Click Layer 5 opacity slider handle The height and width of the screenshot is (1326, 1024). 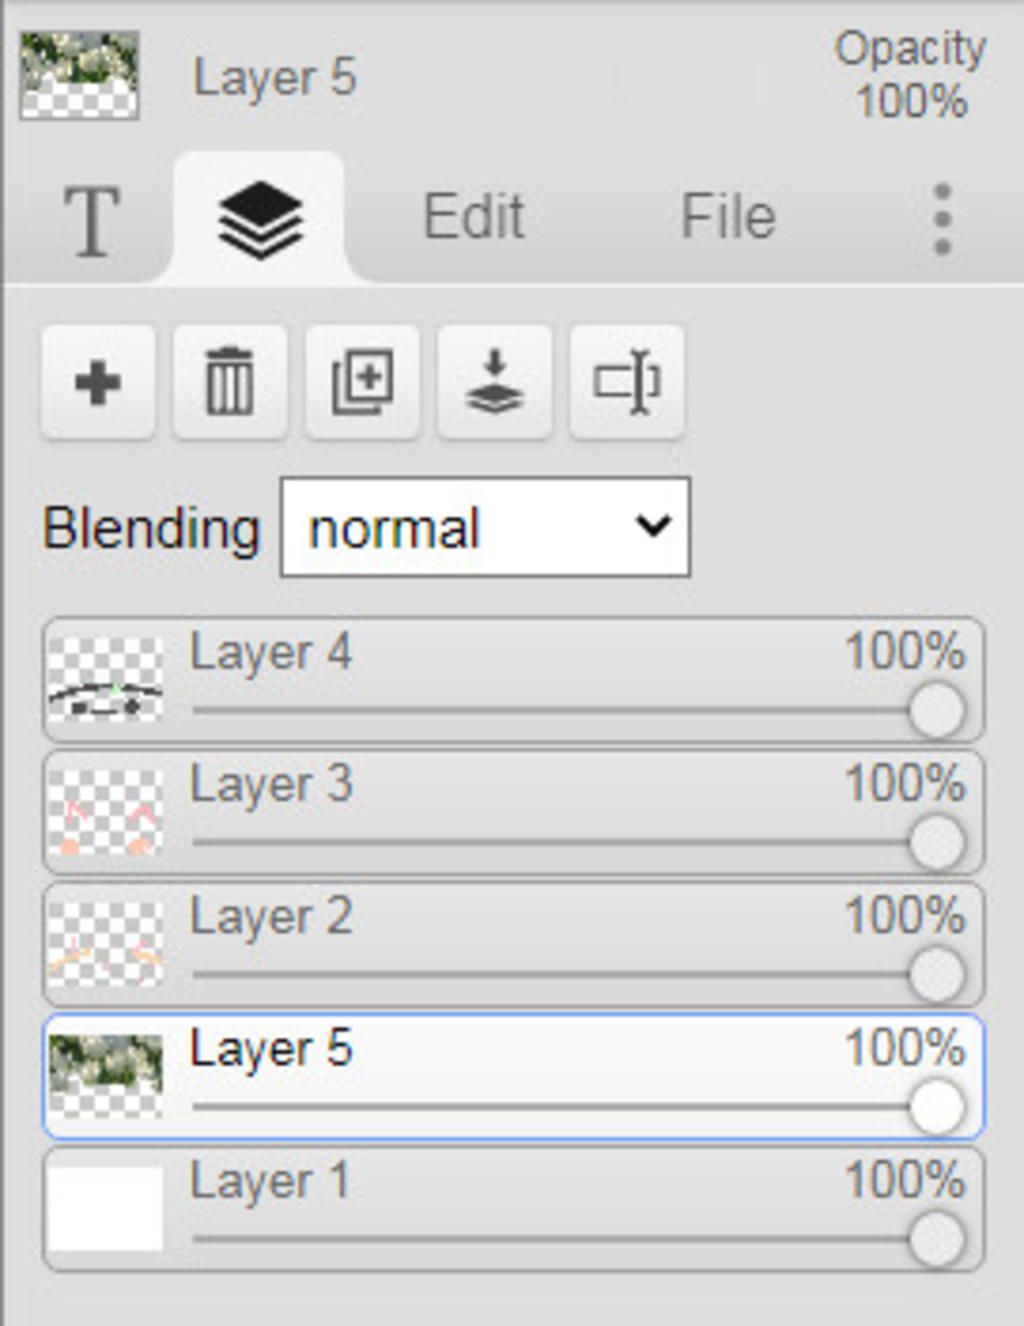point(937,1107)
